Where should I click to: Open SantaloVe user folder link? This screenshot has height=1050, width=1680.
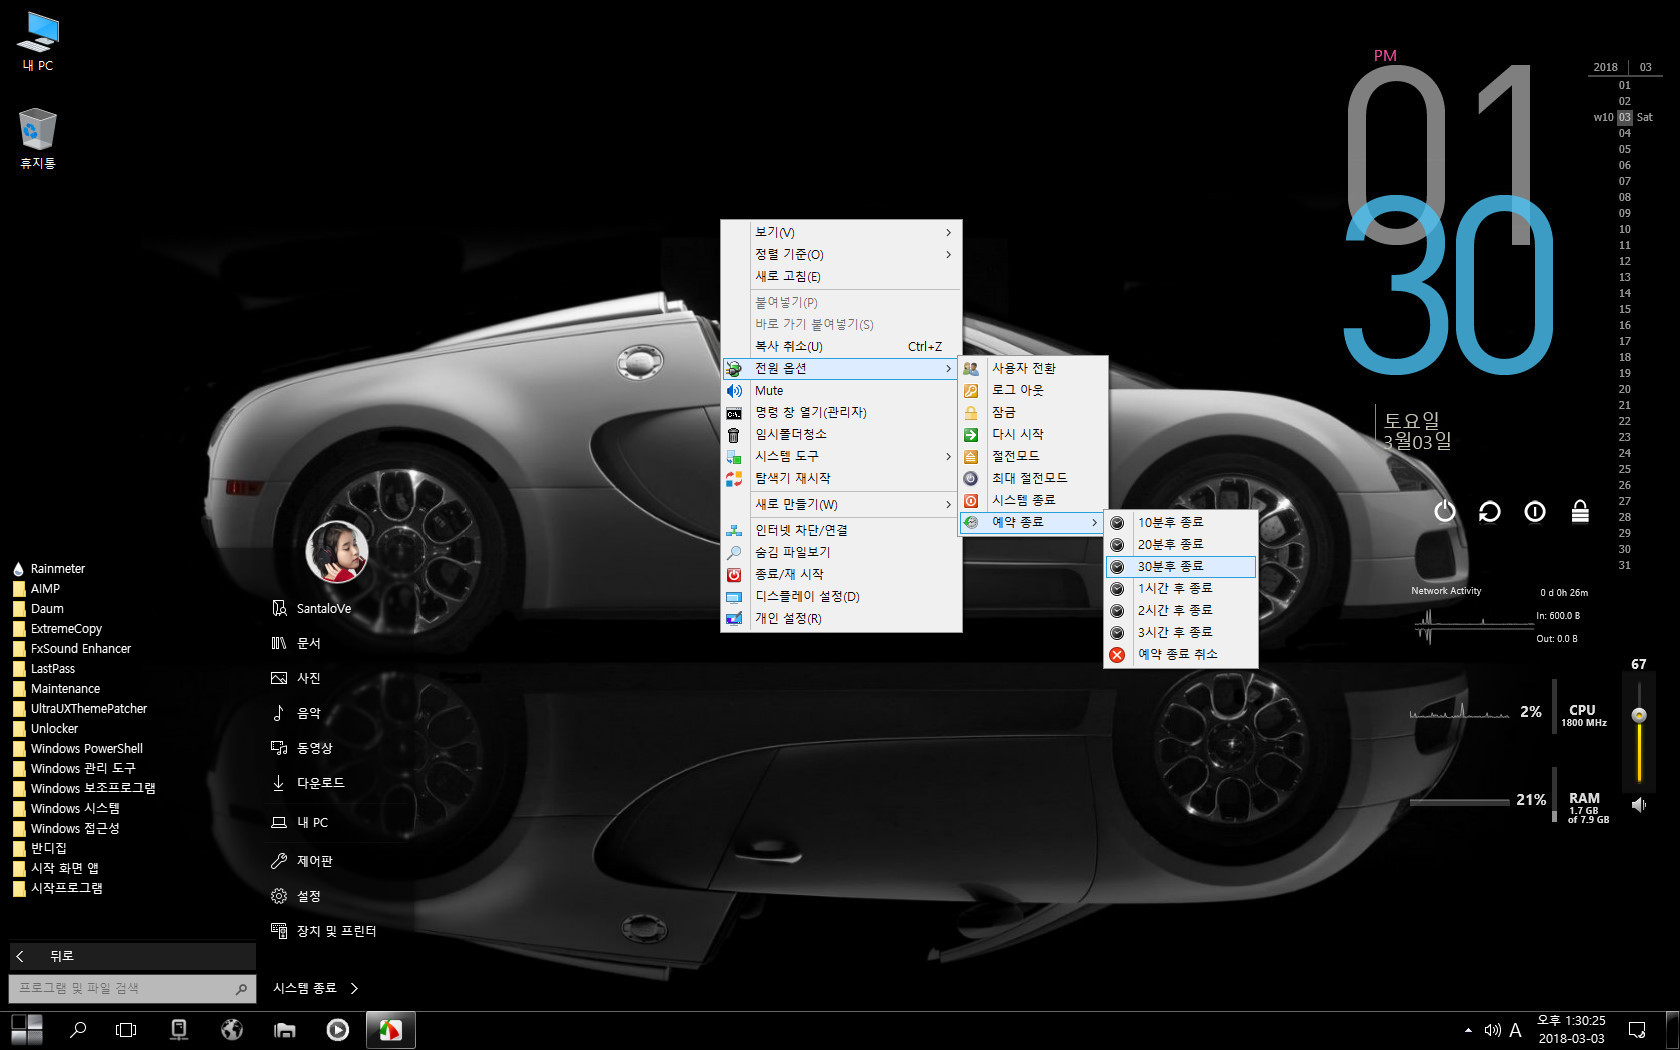pyautogui.click(x=312, y=608)
